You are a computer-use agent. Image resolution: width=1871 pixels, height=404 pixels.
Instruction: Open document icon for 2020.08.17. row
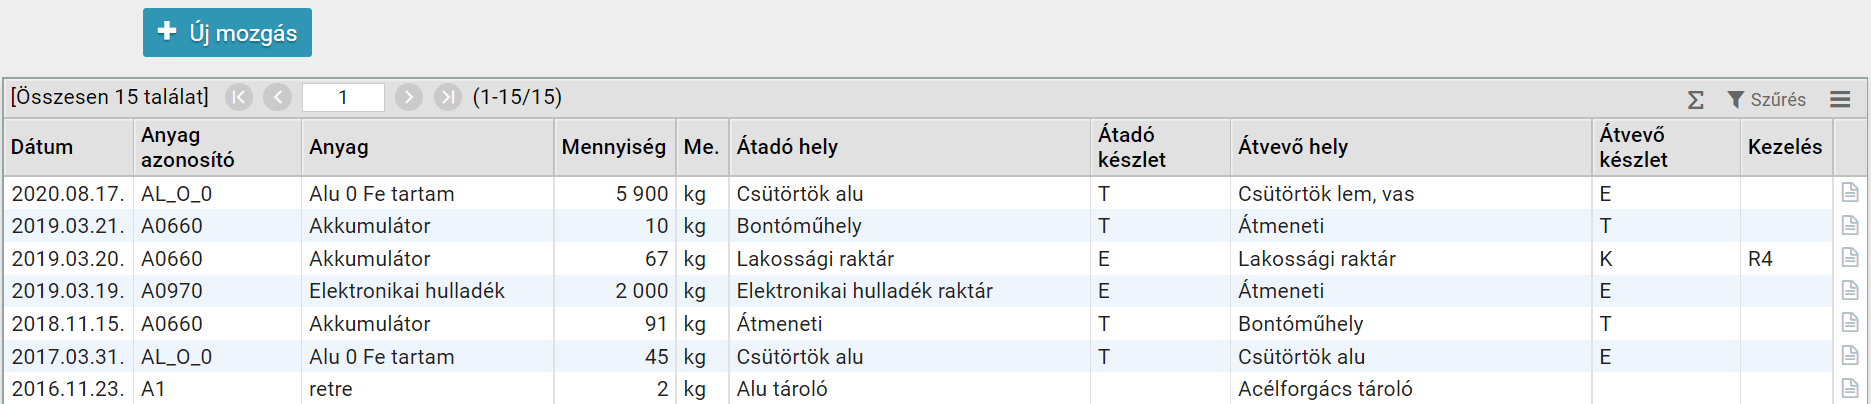(x=1850, y=193)
